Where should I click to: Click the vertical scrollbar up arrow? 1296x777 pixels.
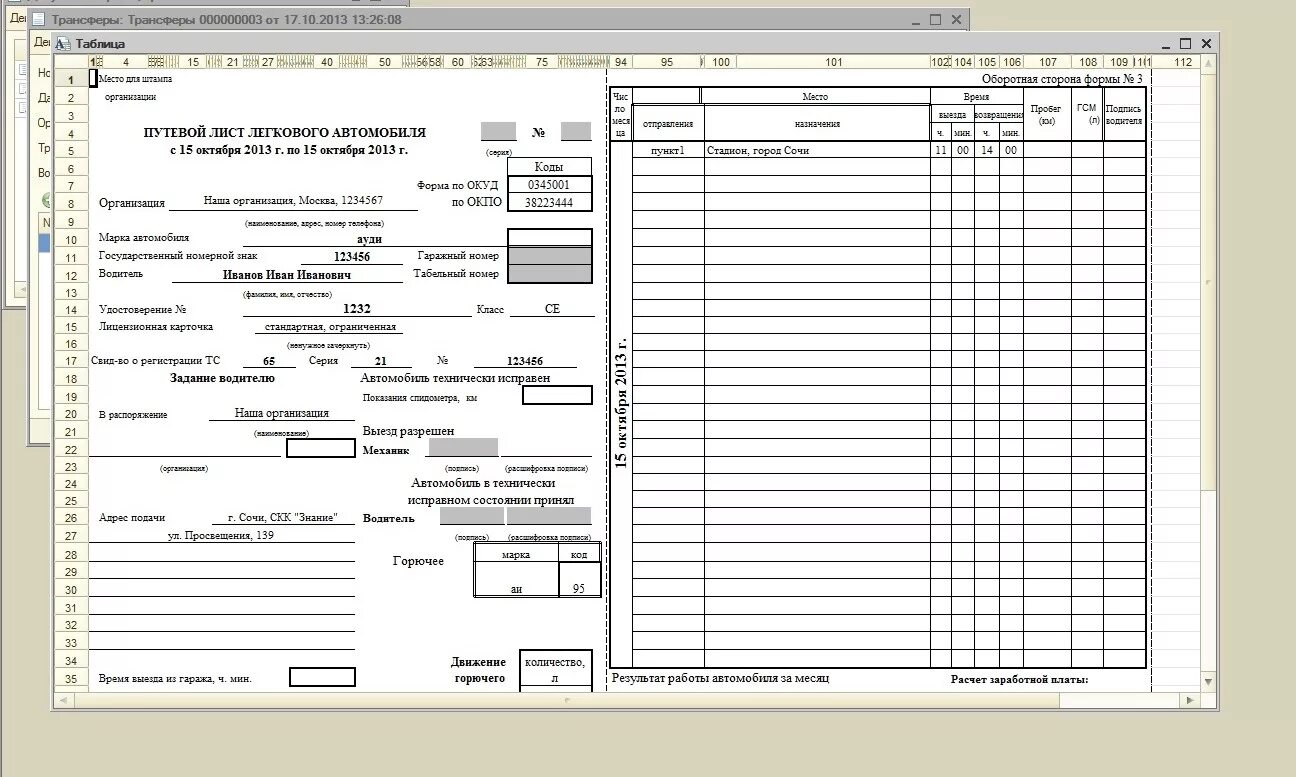tap(1209, 62)
